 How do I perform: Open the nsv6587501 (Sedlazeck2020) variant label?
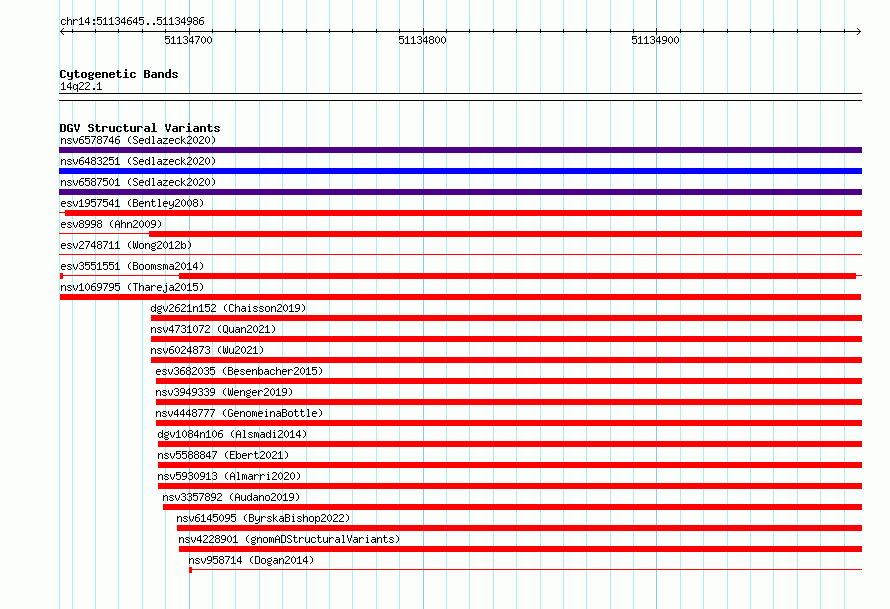pos(138,182)
